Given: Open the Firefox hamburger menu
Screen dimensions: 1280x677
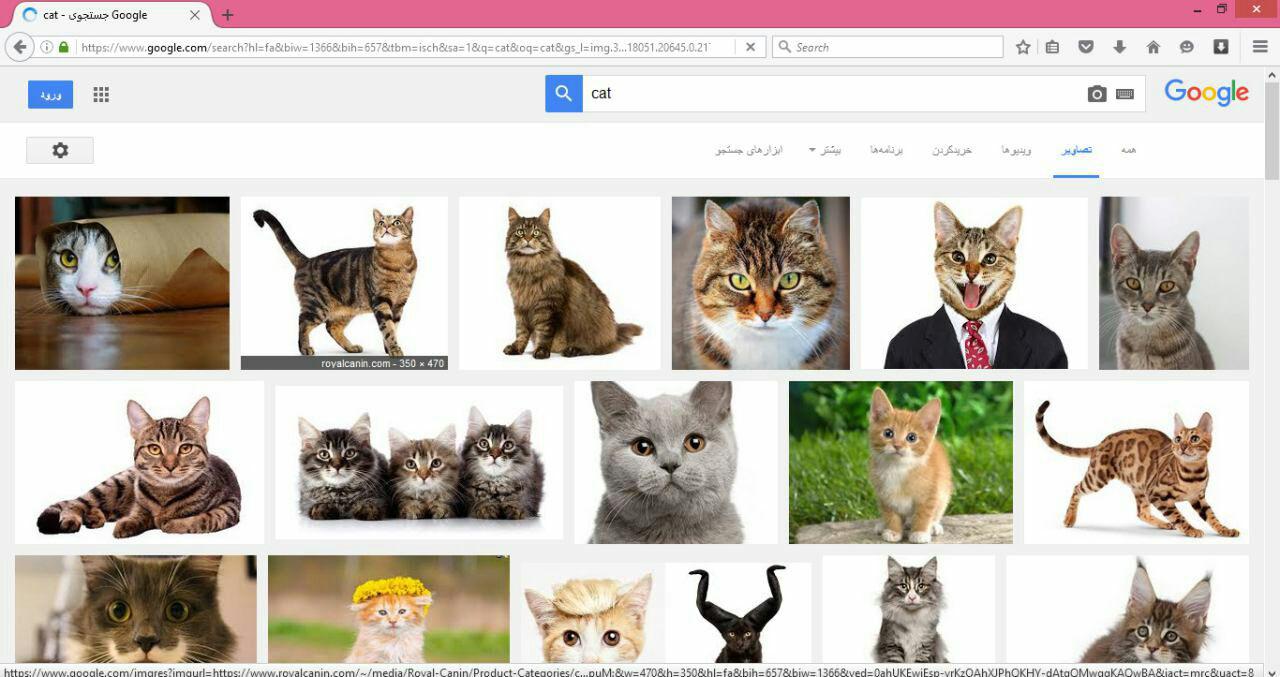Looking at the screenshot, I should coord(1260,47).
